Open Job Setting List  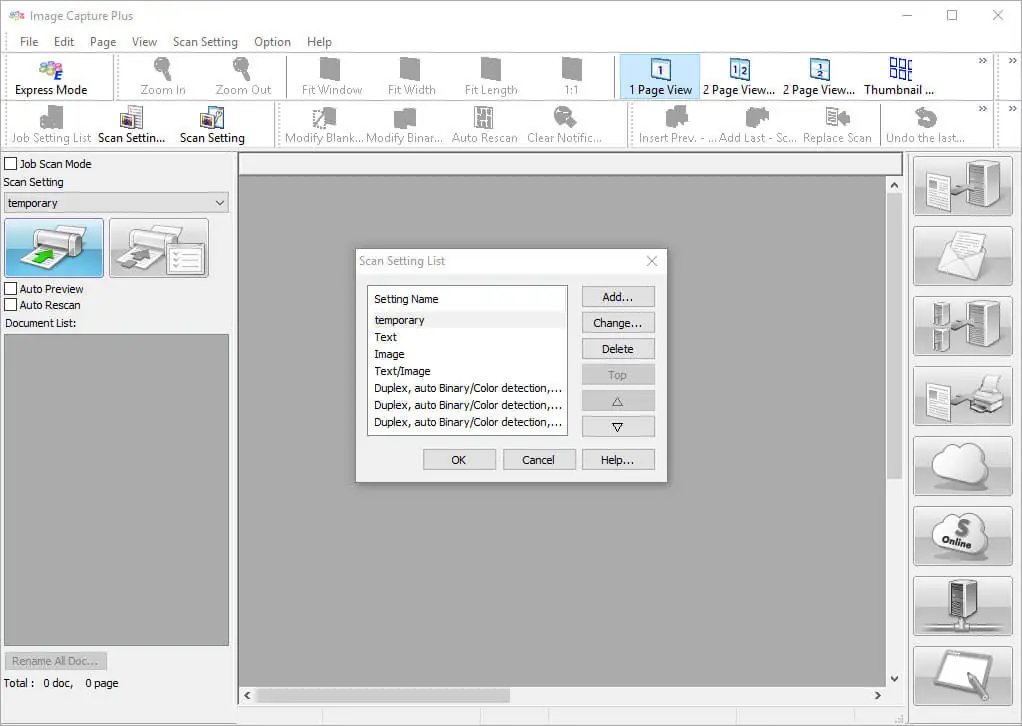pyautogui.click(x=51, y=125)
